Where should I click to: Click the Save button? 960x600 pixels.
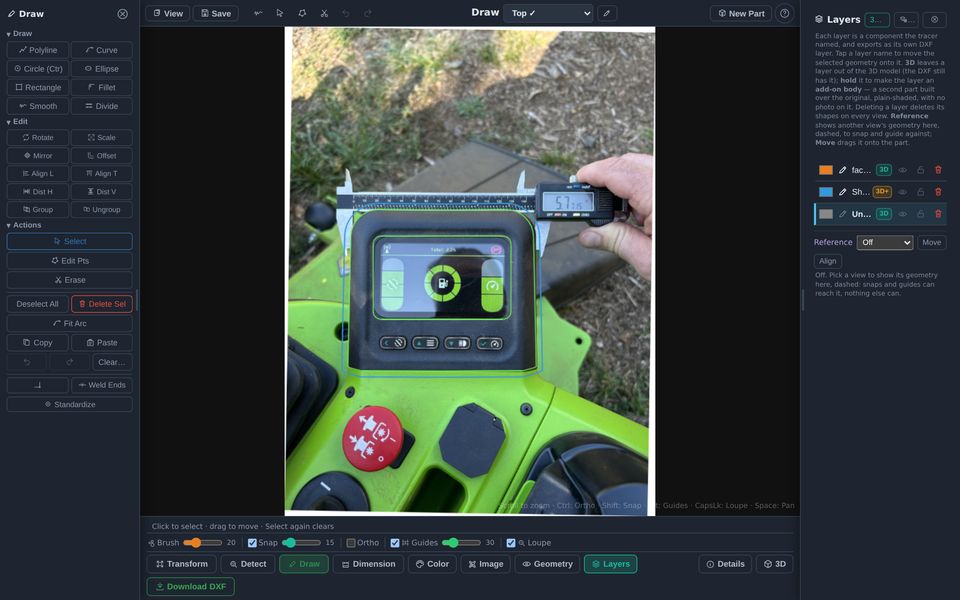click(x=216, y=13)
